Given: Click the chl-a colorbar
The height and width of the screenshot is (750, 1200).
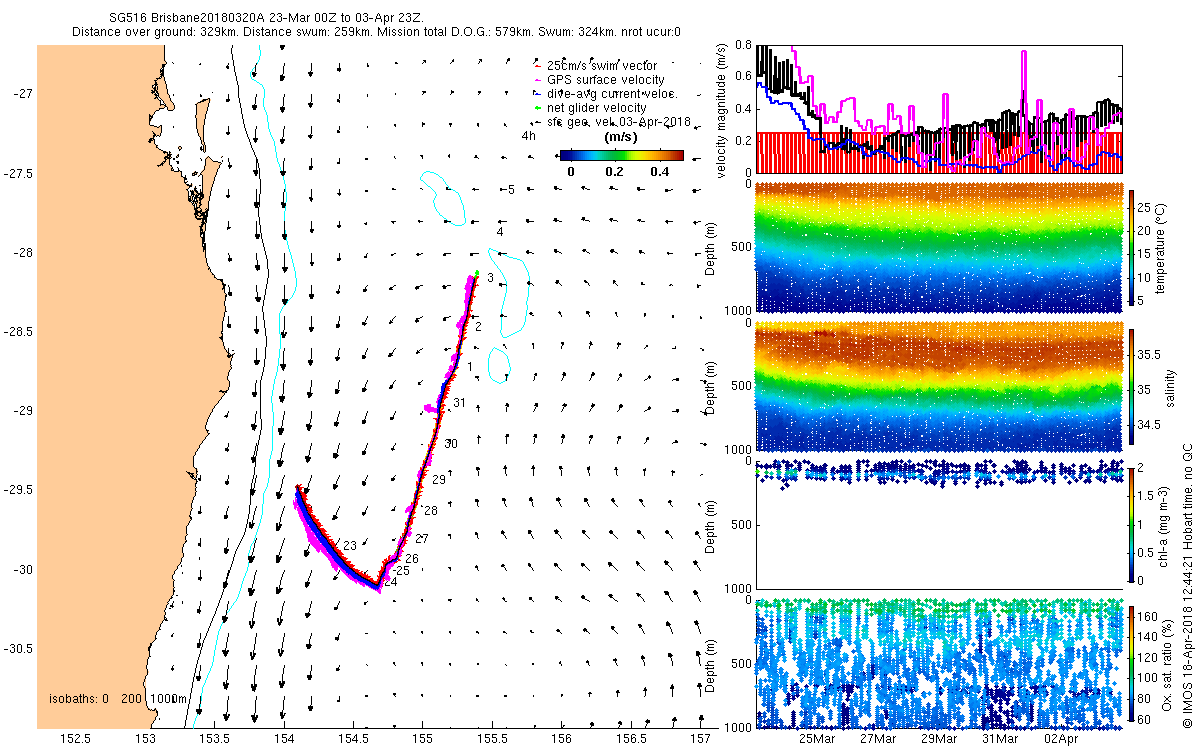Looking at the screenshot, I should (1133, 524).
